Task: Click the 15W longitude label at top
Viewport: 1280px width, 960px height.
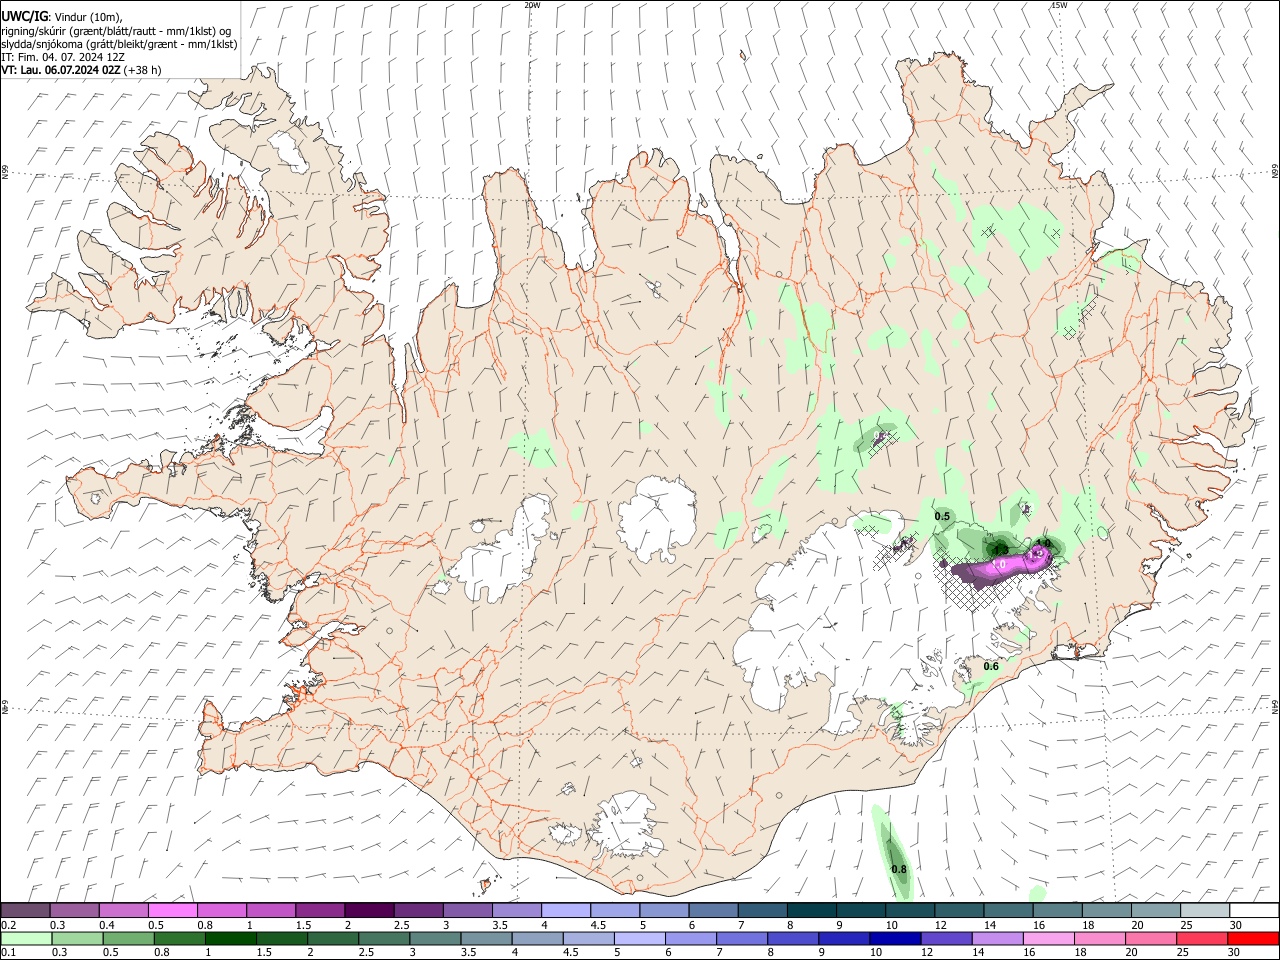Action: pos(1059,5)
